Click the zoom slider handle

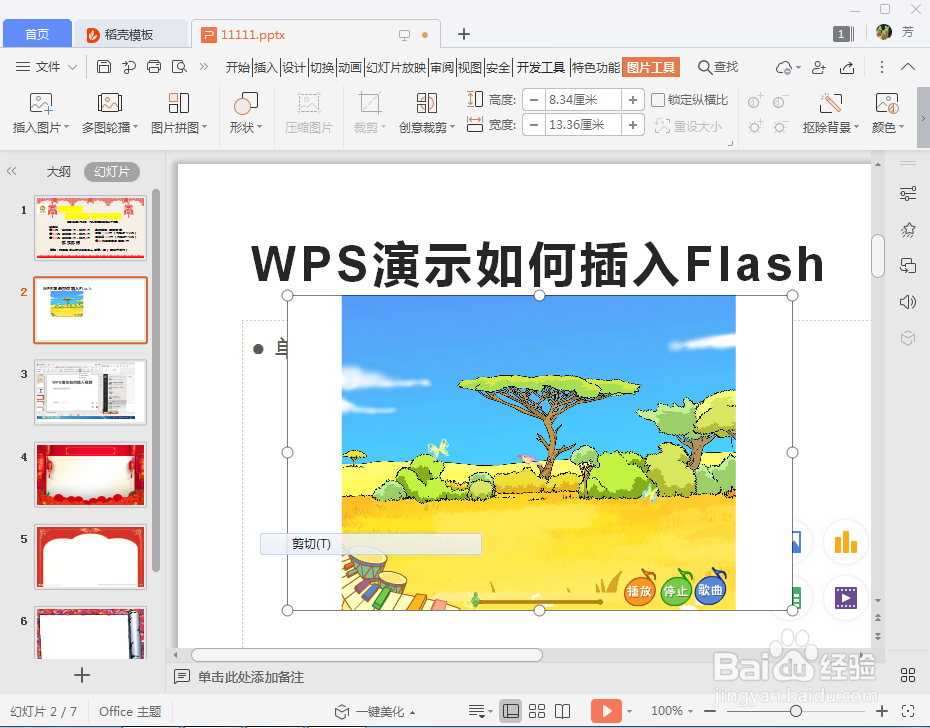pos(796,711)
